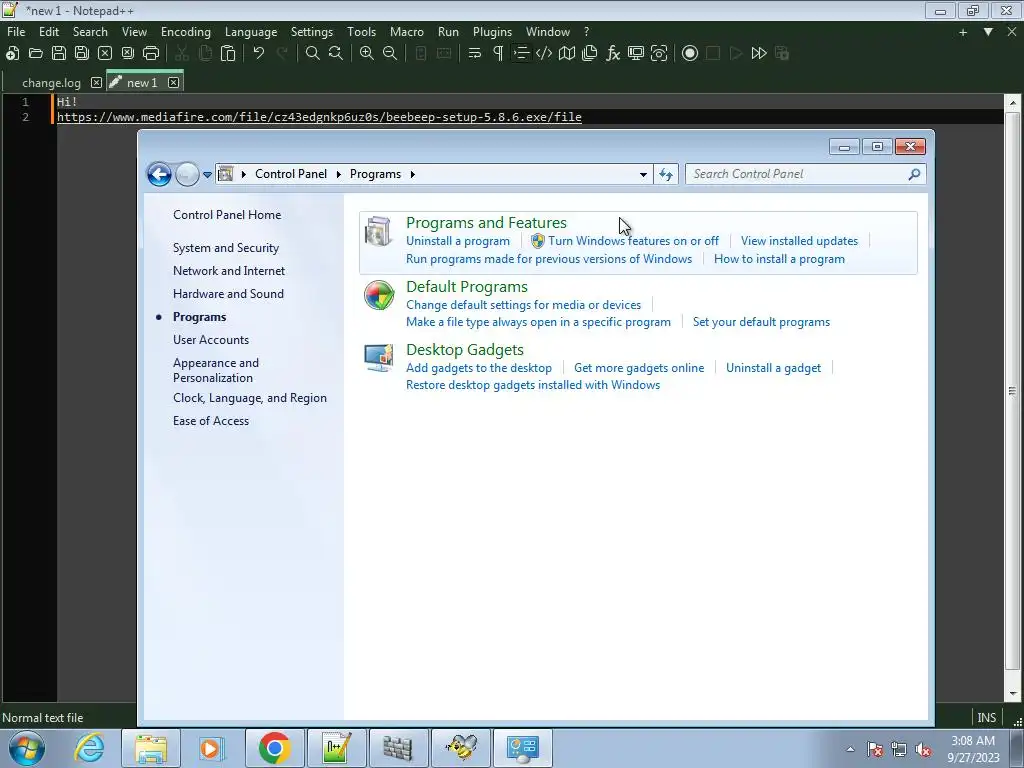Click the Save All icon in Notepad++
1024x768 pixels.
(82, 54)
